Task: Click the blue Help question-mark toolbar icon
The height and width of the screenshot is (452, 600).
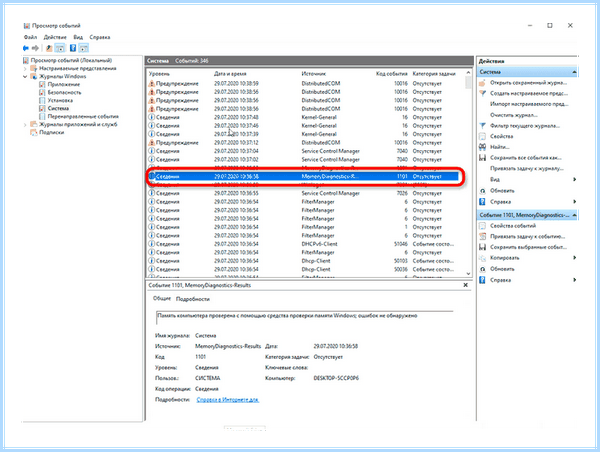Action: [73, 48]
